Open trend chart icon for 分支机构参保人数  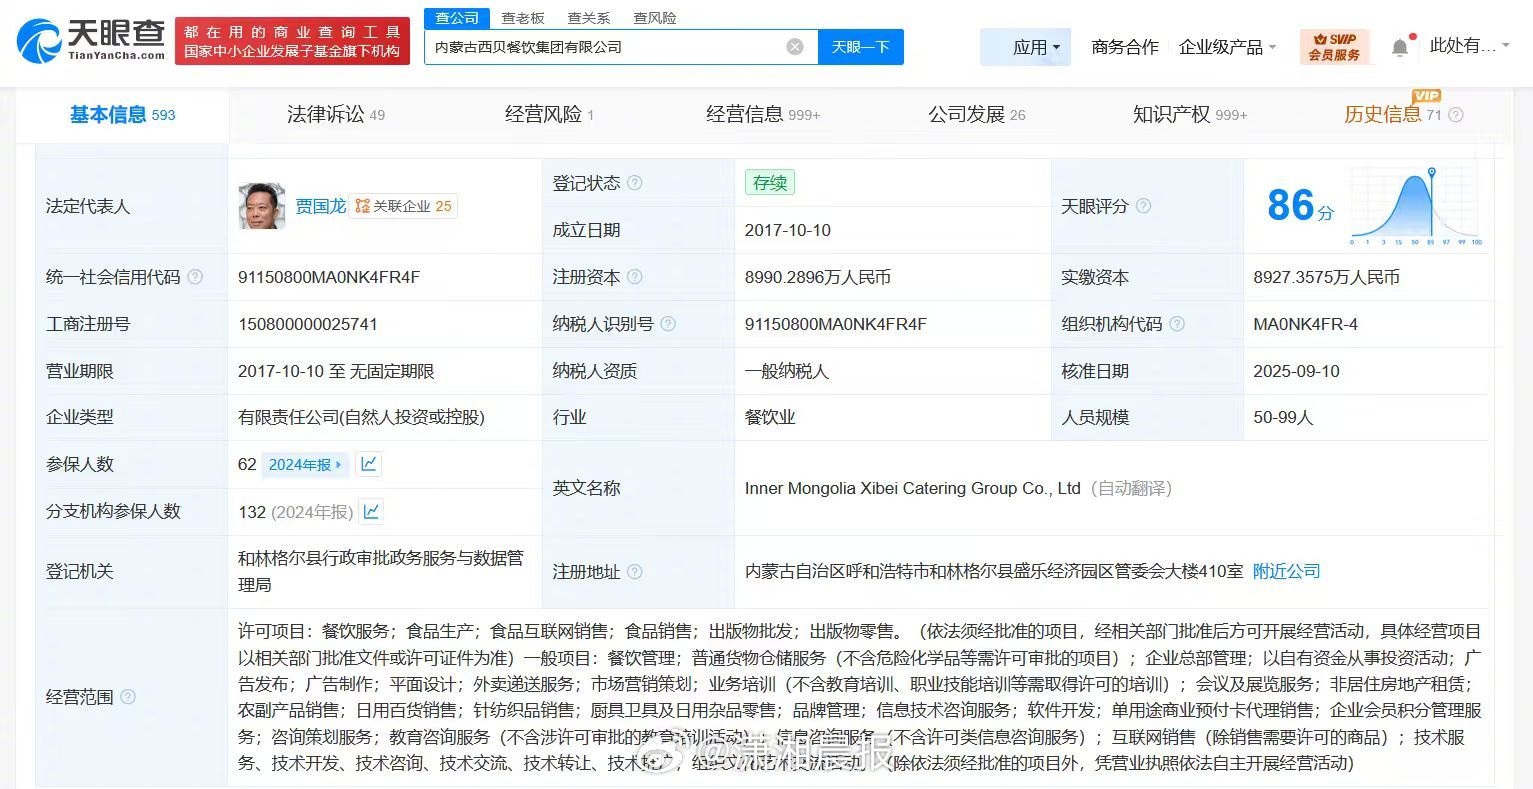371,511
